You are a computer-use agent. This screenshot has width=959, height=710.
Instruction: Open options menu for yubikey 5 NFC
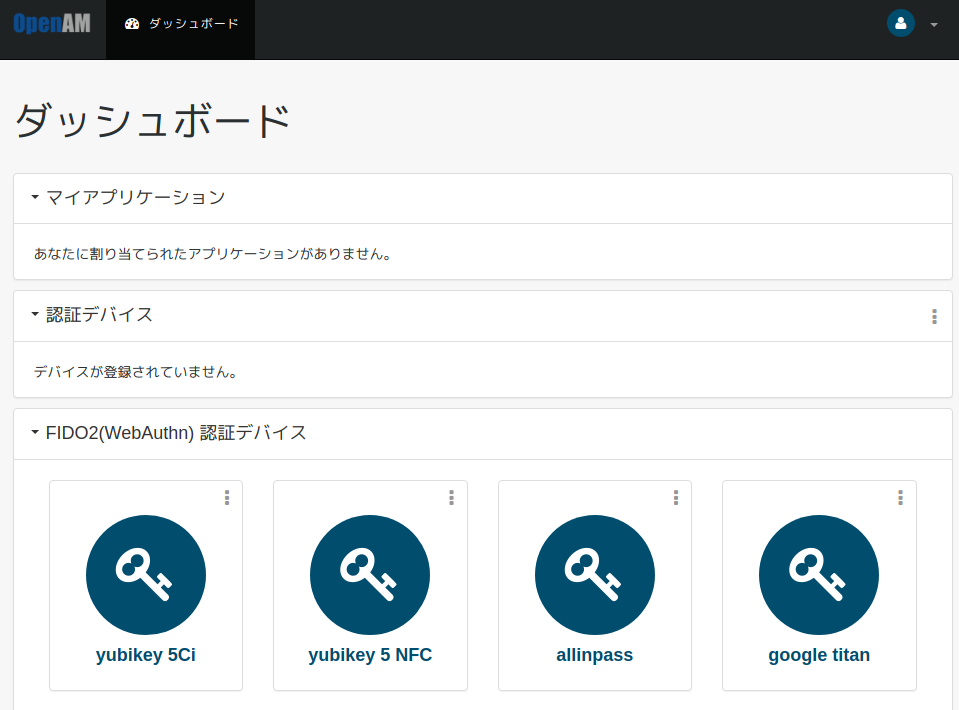[x=451, y=498]
